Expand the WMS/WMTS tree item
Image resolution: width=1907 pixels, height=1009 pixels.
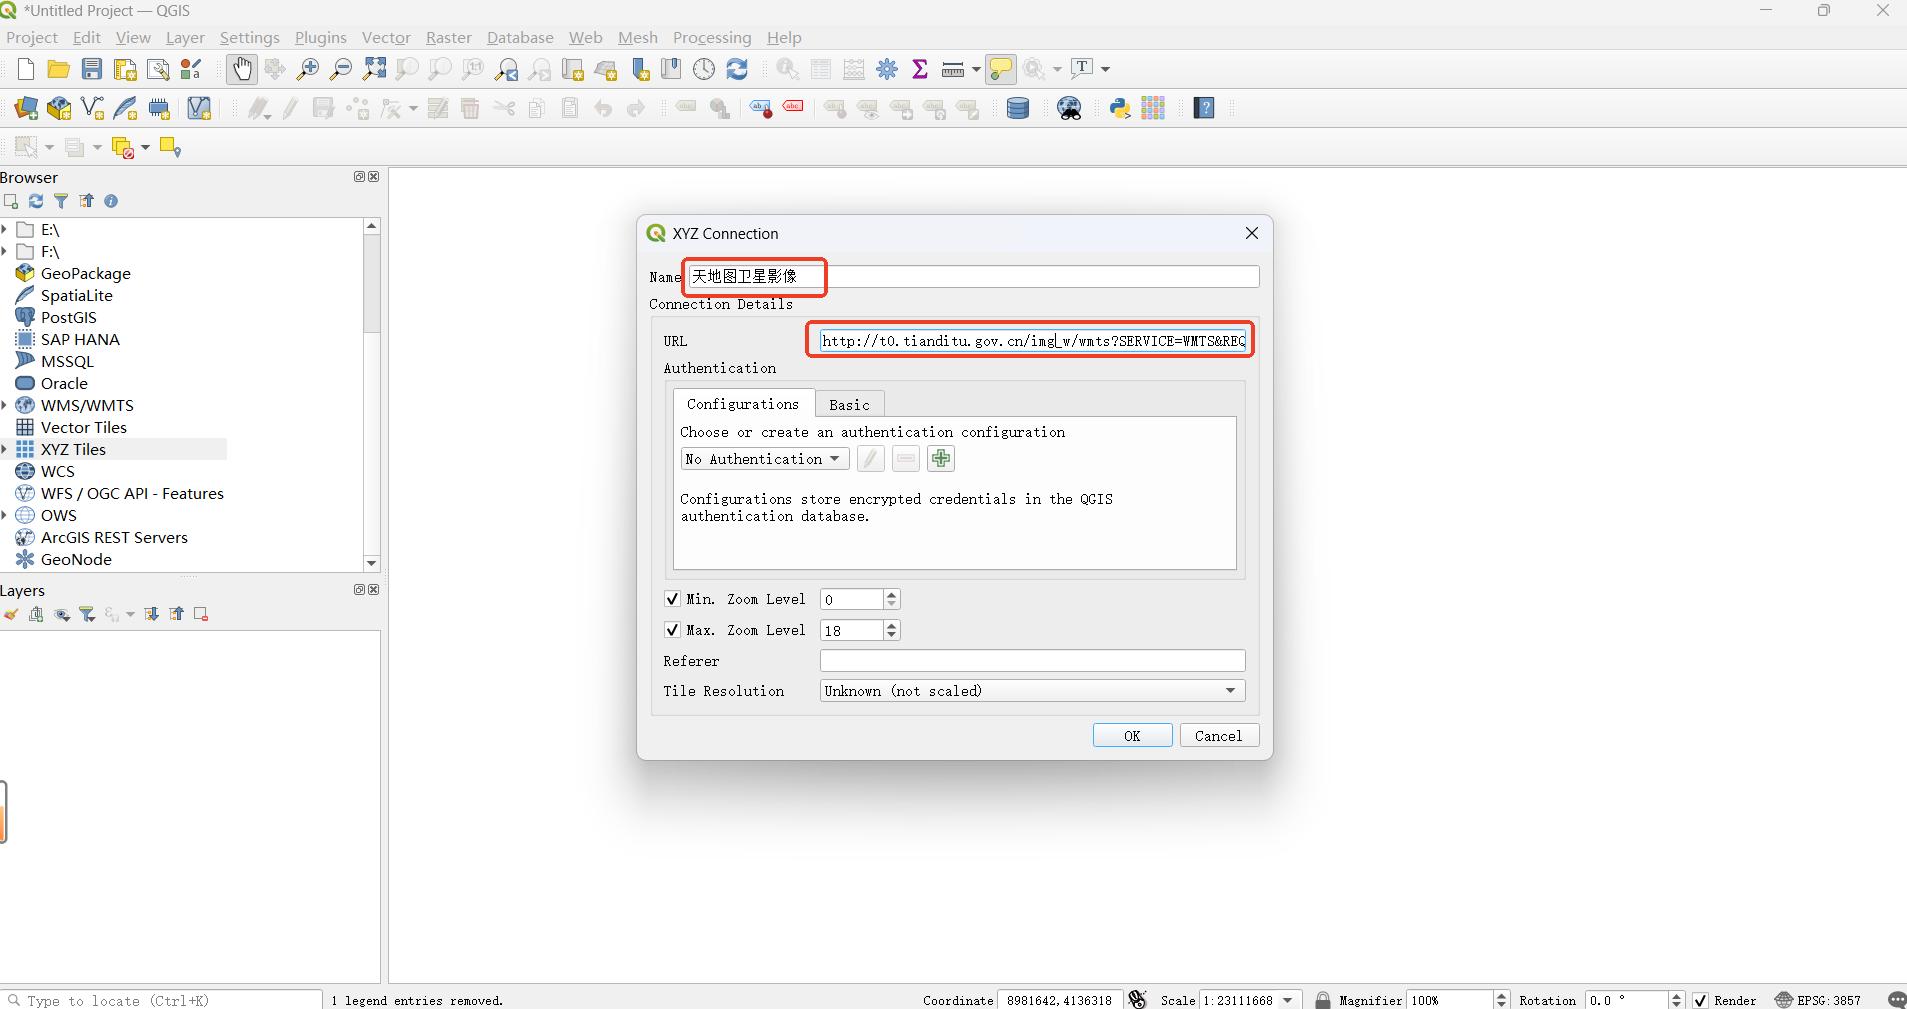[x=5, y=405]
